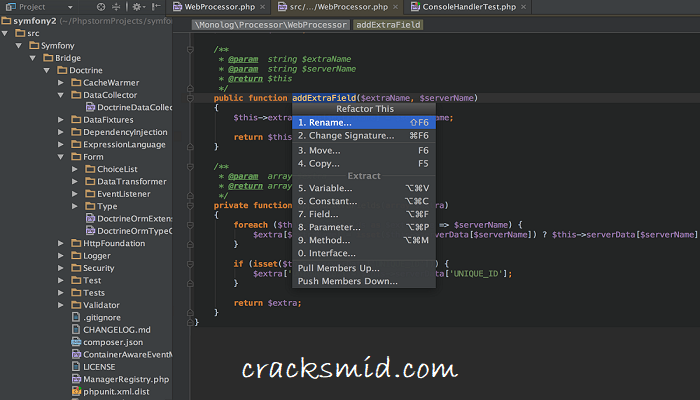Image resolution: width=700 pixels, height=400 pixels.
Task: Click the Tests folder icon
Action: [x=76, y=293]
